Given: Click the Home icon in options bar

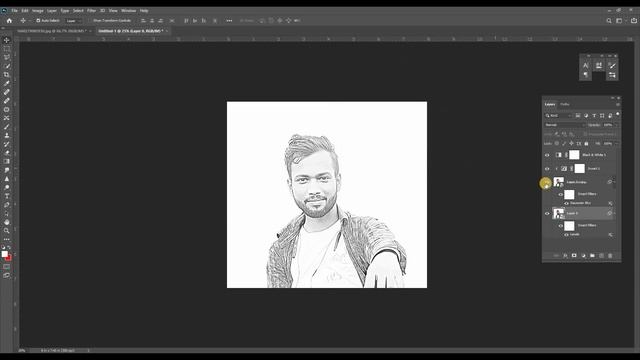Looking at the screenshot, I should pos(9,20).
